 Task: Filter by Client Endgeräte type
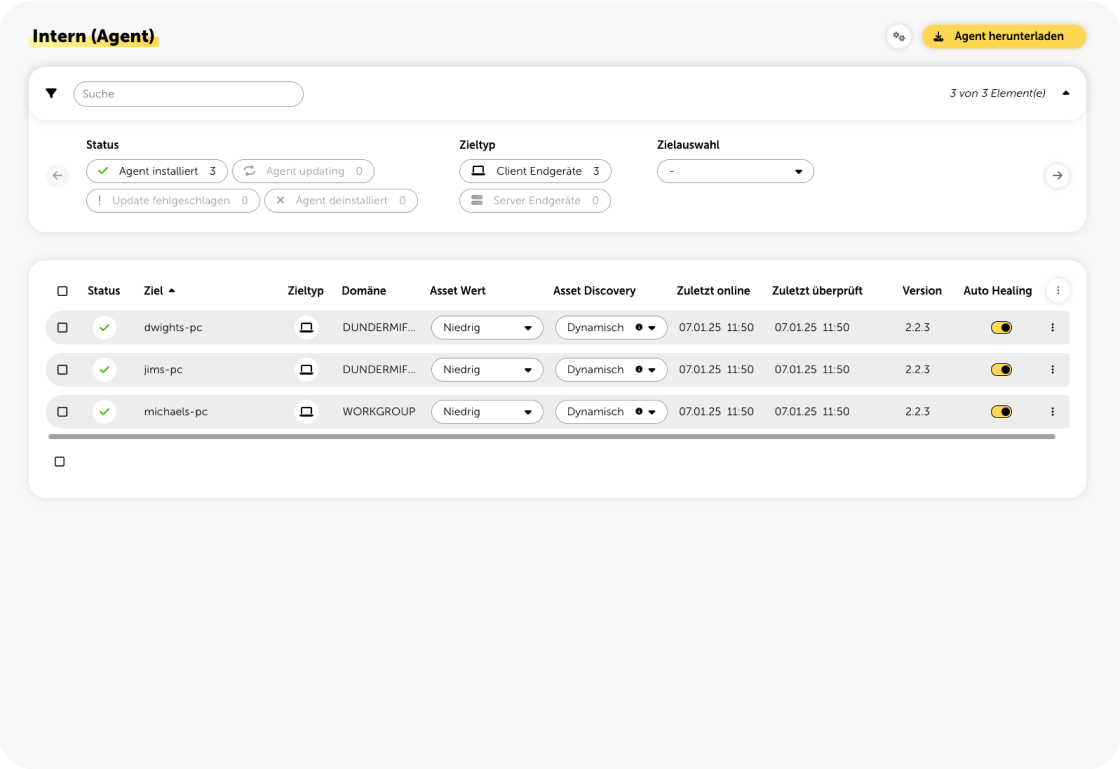535,171
